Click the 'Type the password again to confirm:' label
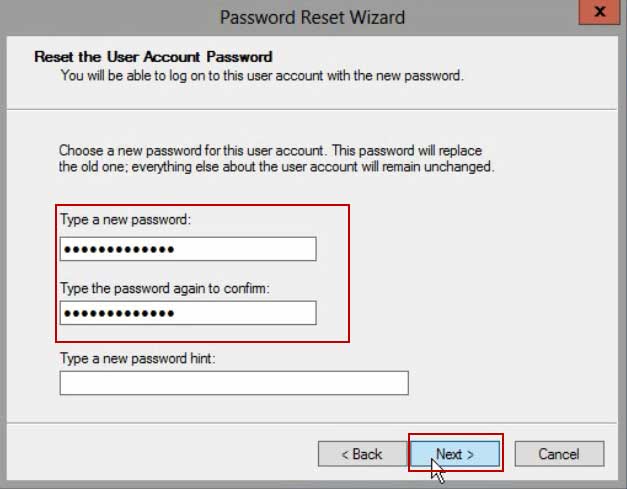The image size is (627, 489). [165, 288]
